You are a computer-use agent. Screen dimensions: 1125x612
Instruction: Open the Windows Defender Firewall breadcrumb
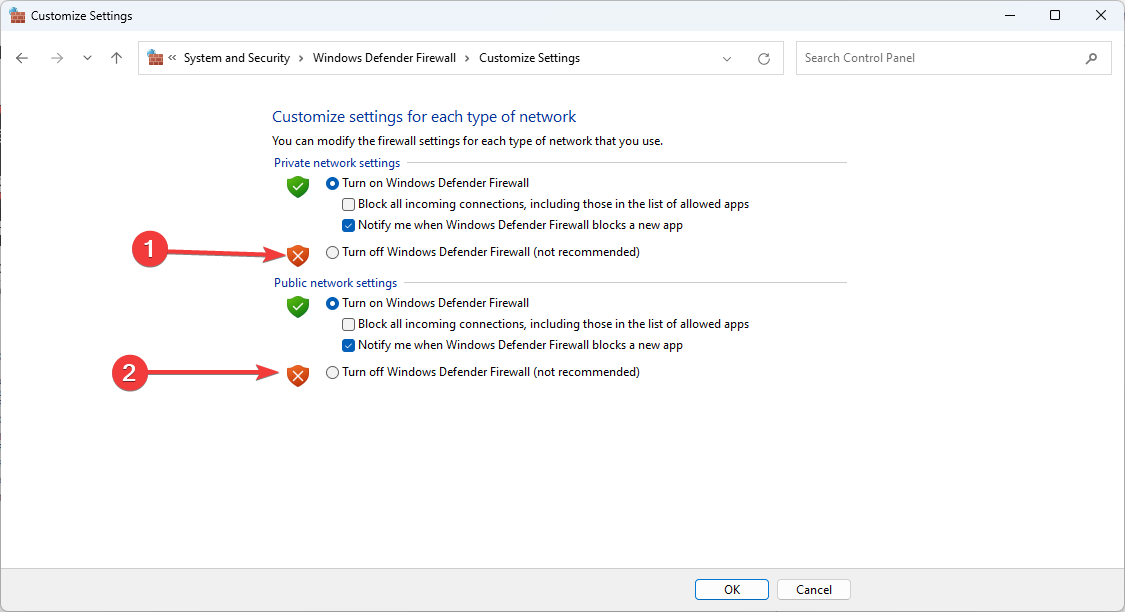[x=384, y=58]
